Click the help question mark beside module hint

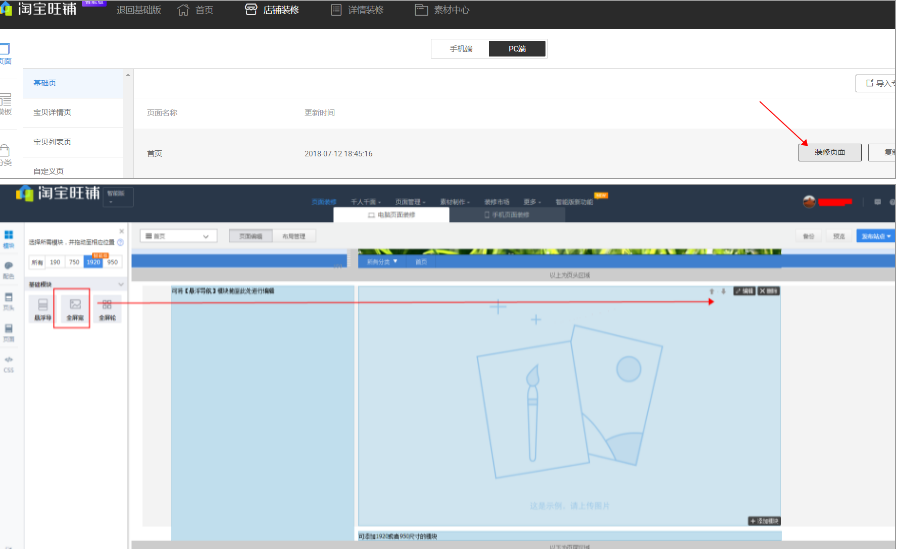[120, 242]
